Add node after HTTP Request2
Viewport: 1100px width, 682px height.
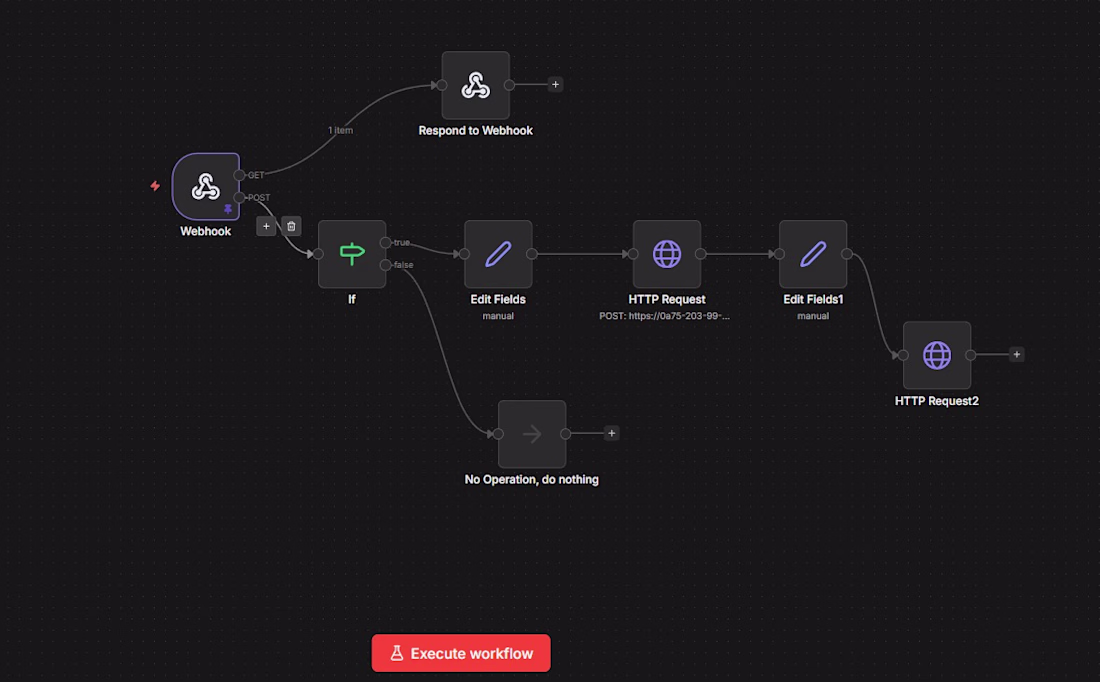1017,354
